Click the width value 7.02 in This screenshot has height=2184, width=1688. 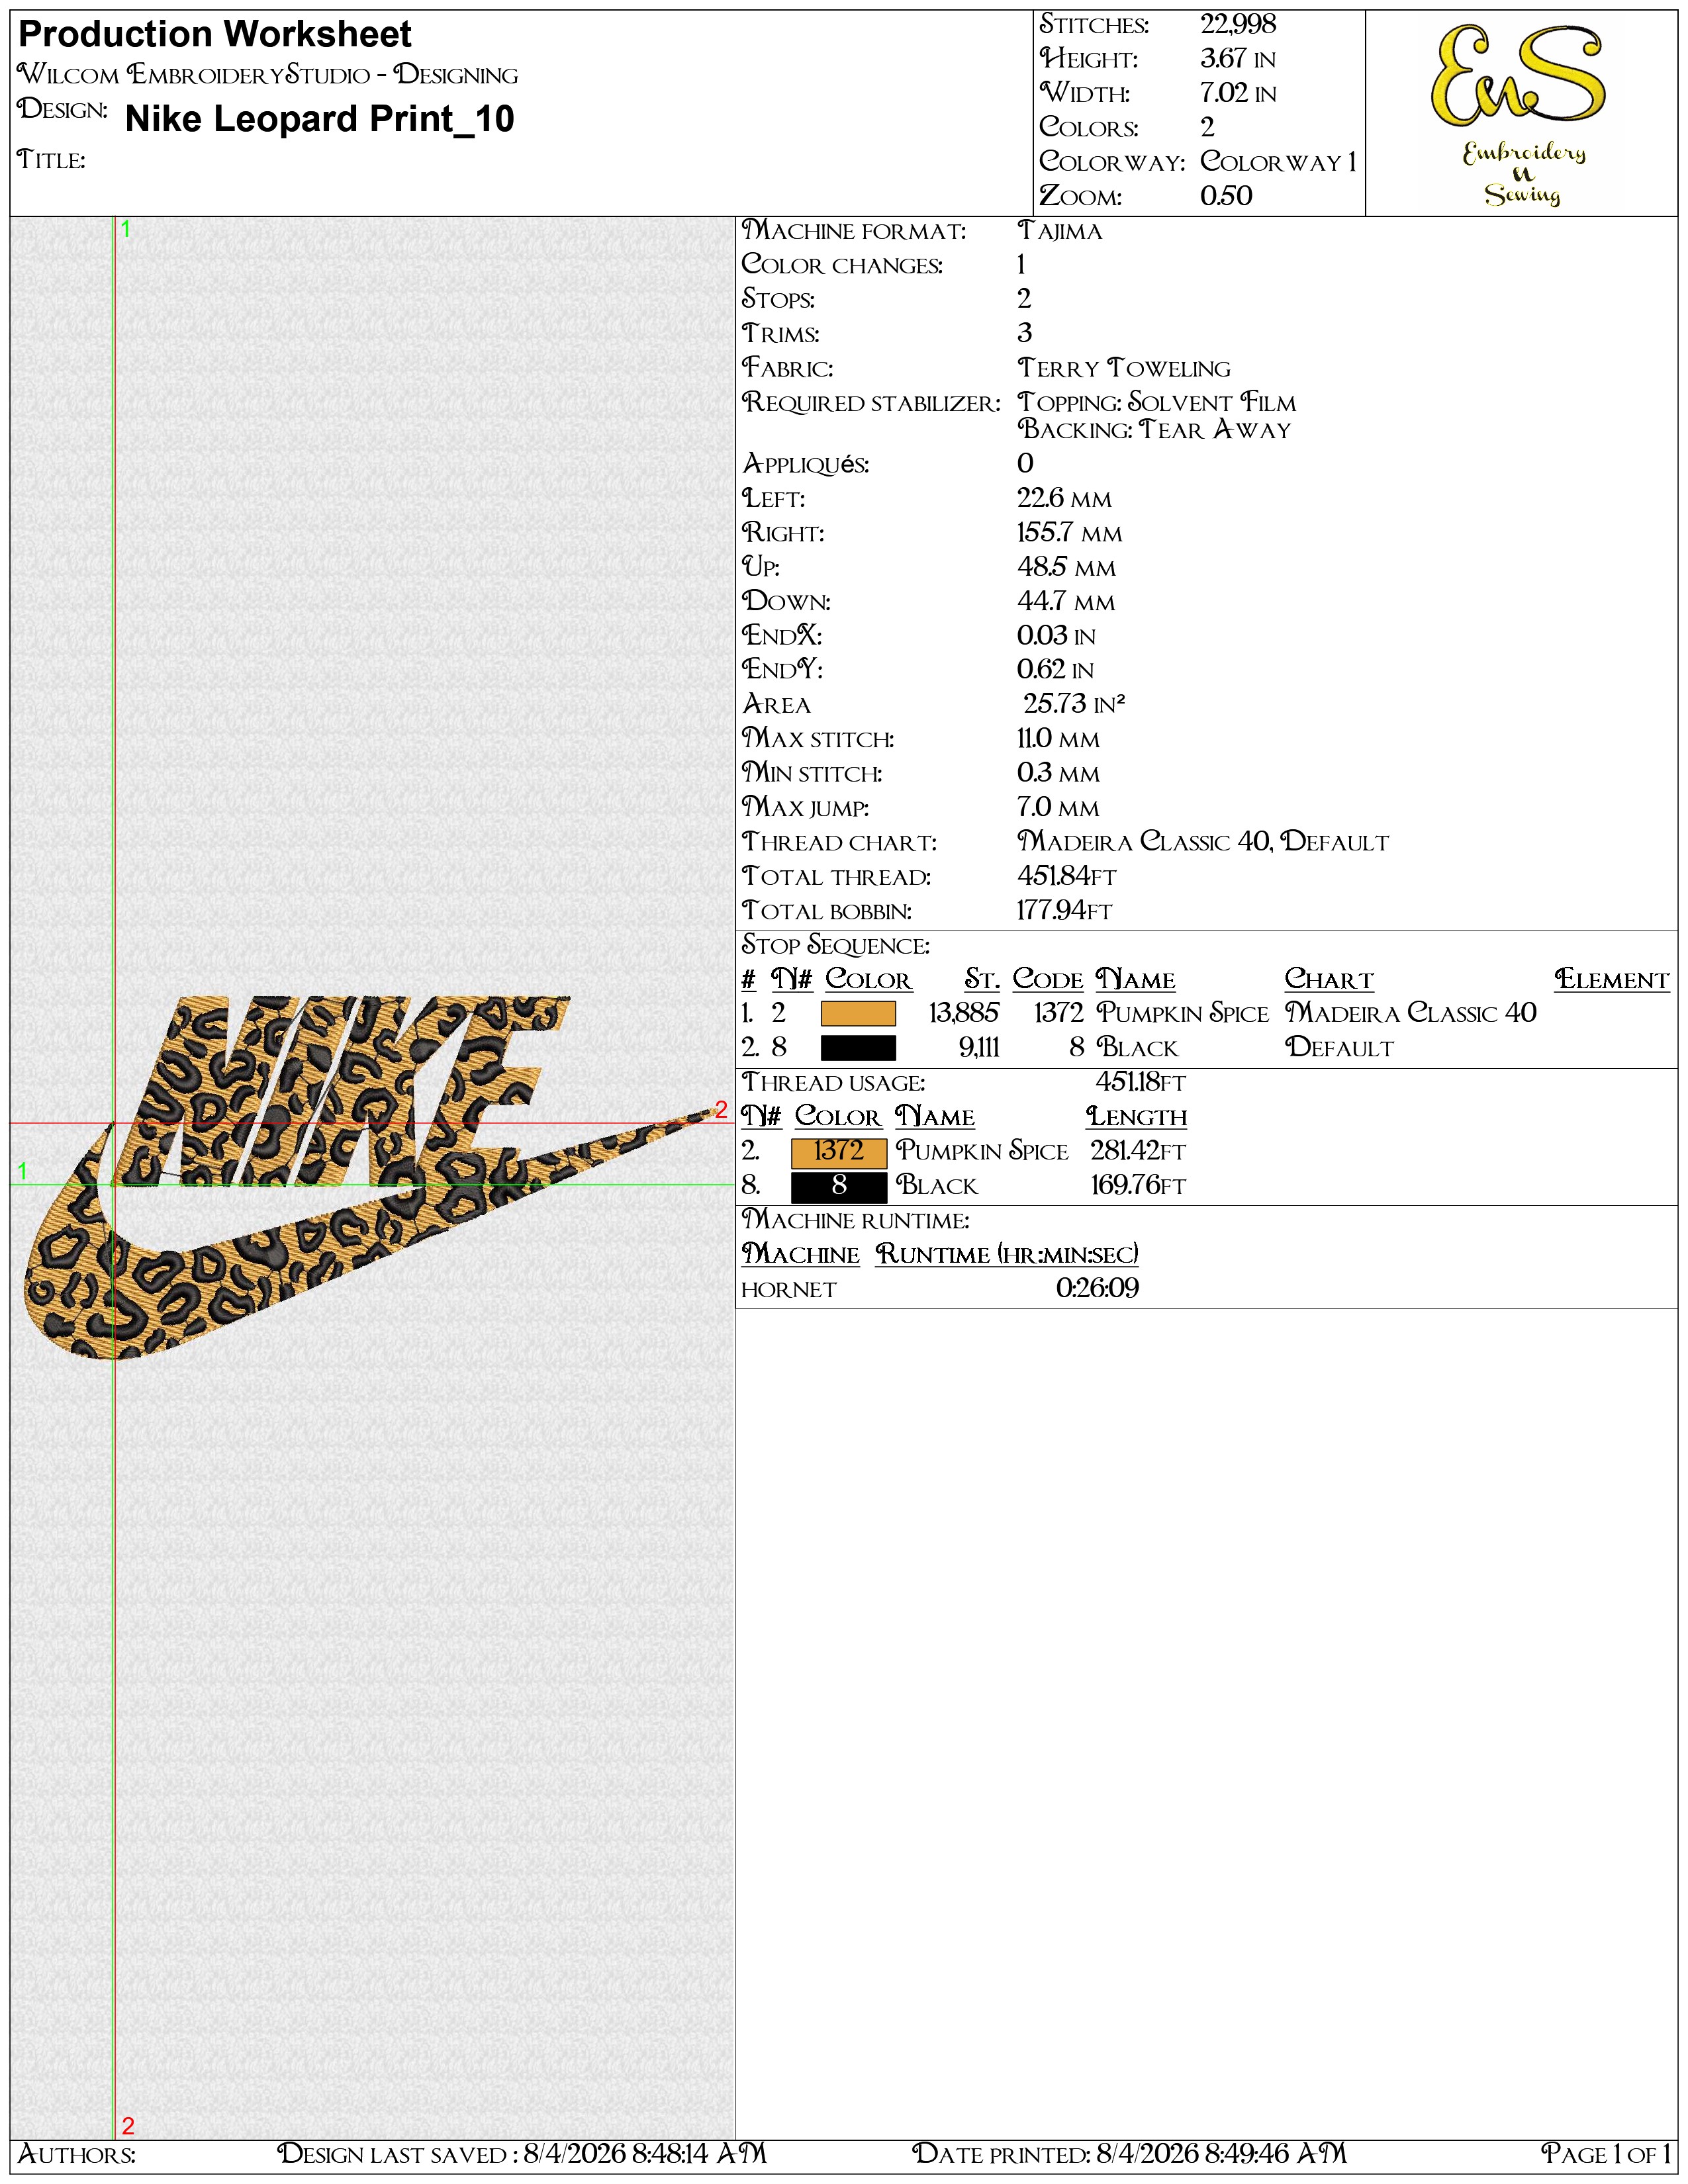(1238, 93)
